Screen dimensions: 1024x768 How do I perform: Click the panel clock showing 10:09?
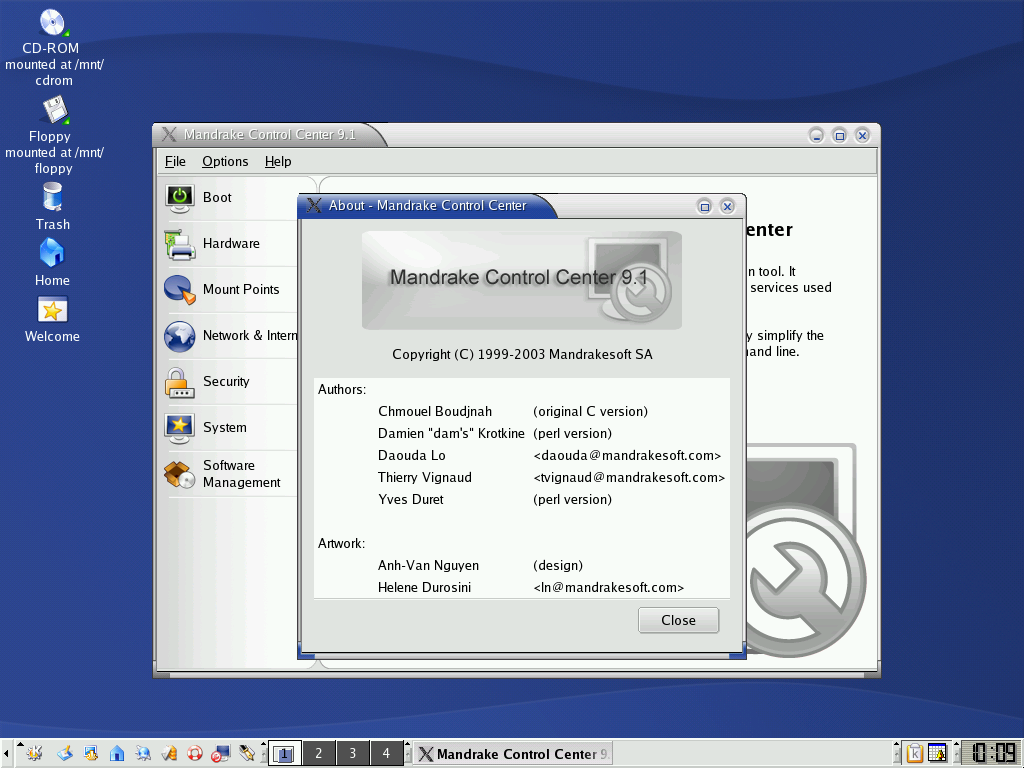pos(993,753)
